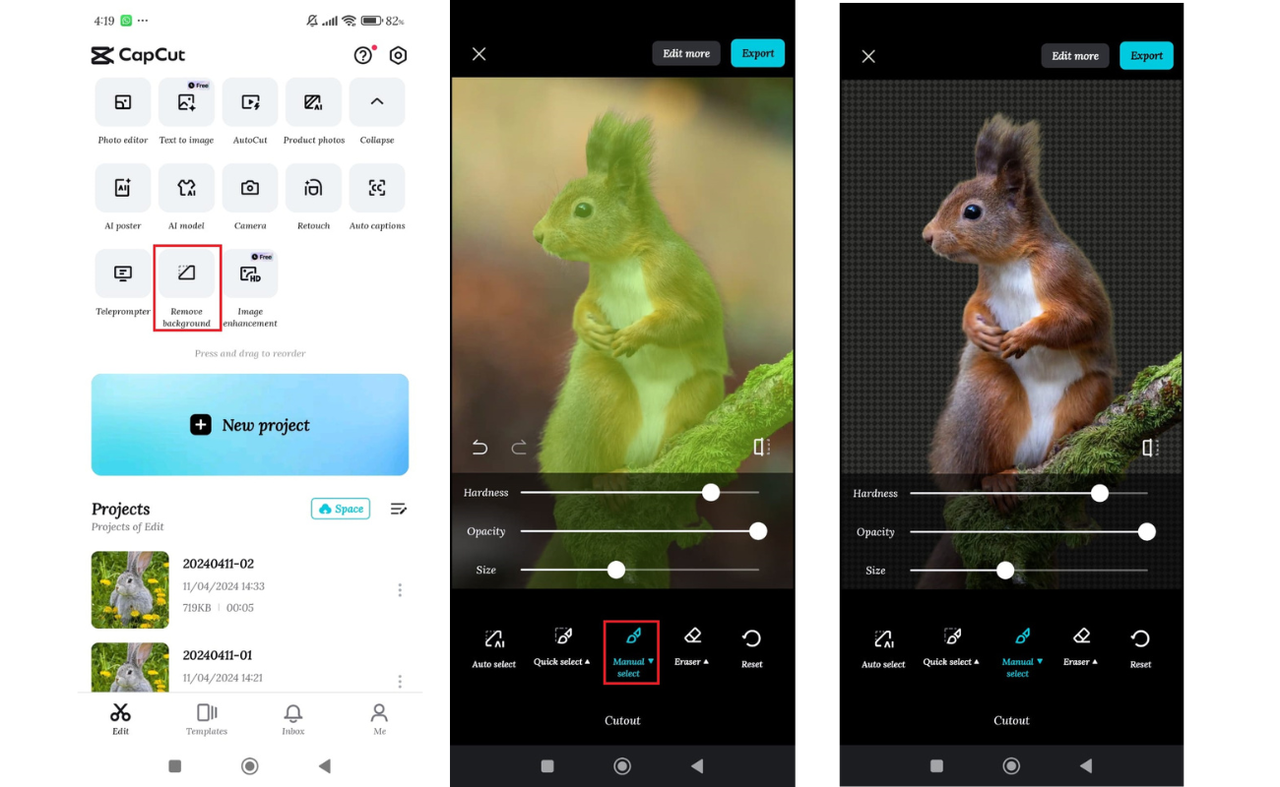
Task: Select Auto select on green-squirrel screen
Action: coord(494,648)
